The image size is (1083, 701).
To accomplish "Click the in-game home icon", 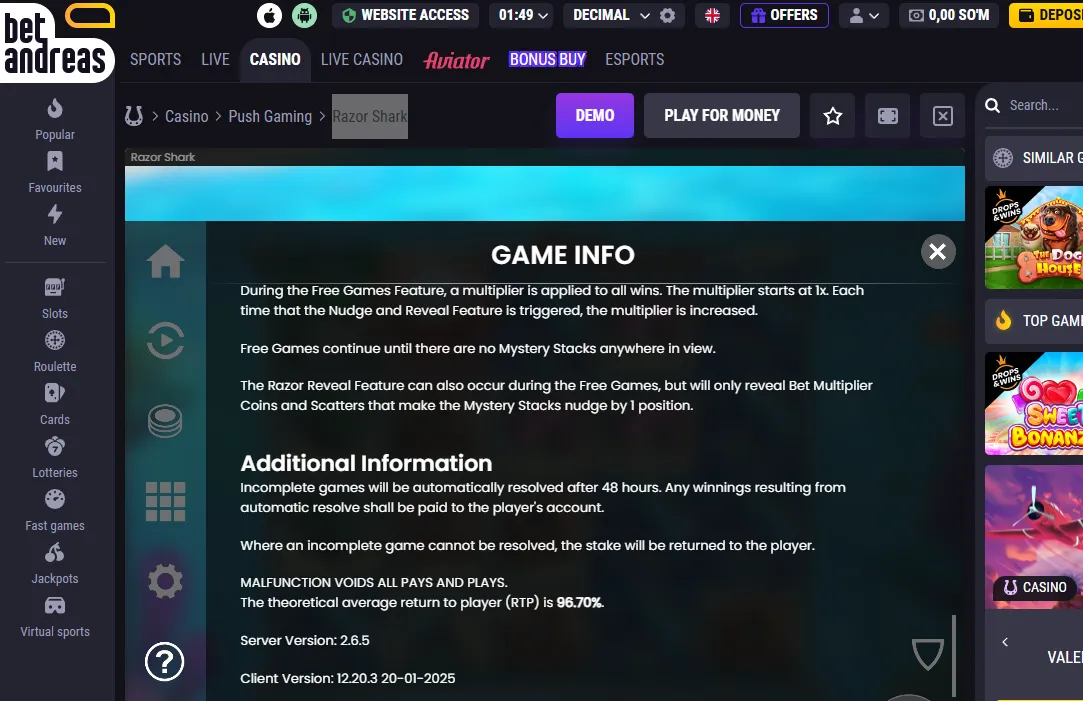I will click(x=166, y=261).
